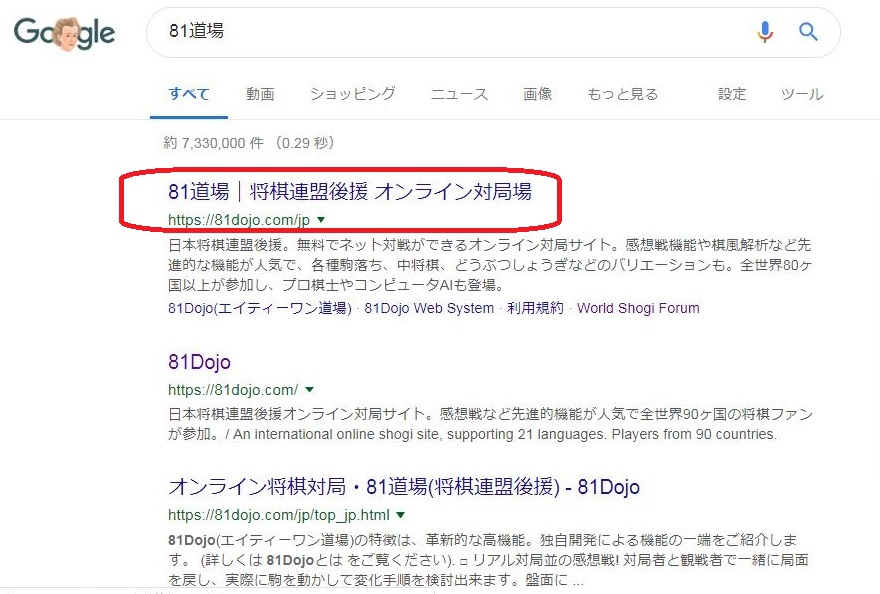
Task: Click the Google doodle logo
Action: tap(65, 33)
